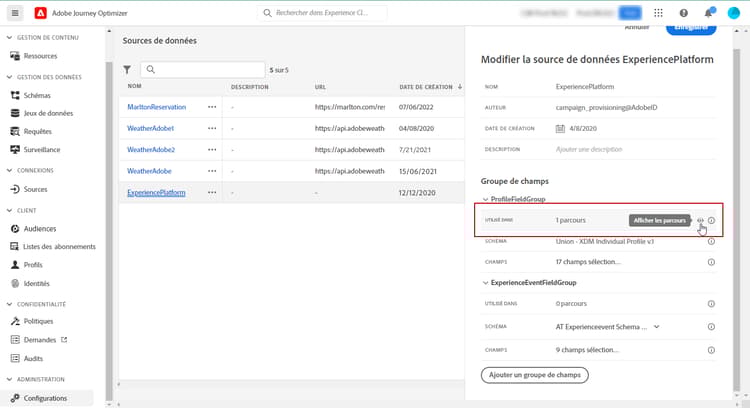Click info icon for 0 parcours row
The image size is (750, 408).
click(711, 304)
